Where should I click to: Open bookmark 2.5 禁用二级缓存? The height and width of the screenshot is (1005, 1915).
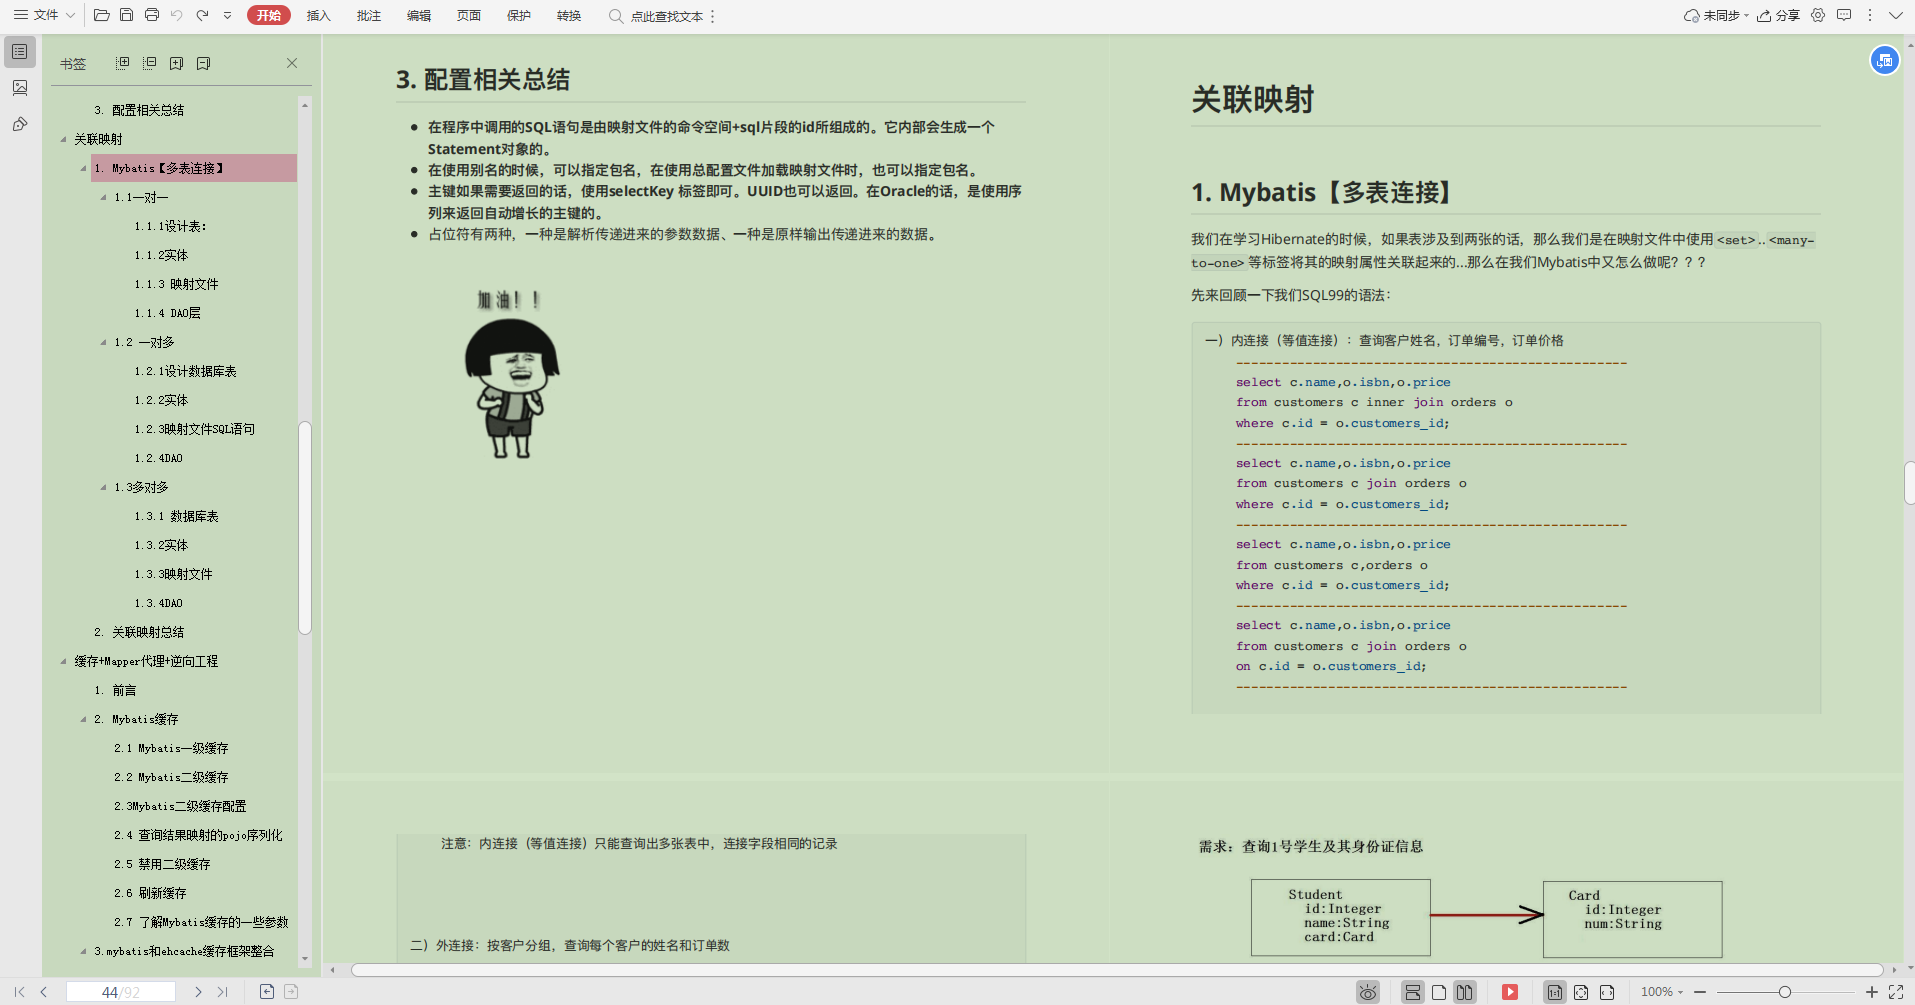pos(162,864)
